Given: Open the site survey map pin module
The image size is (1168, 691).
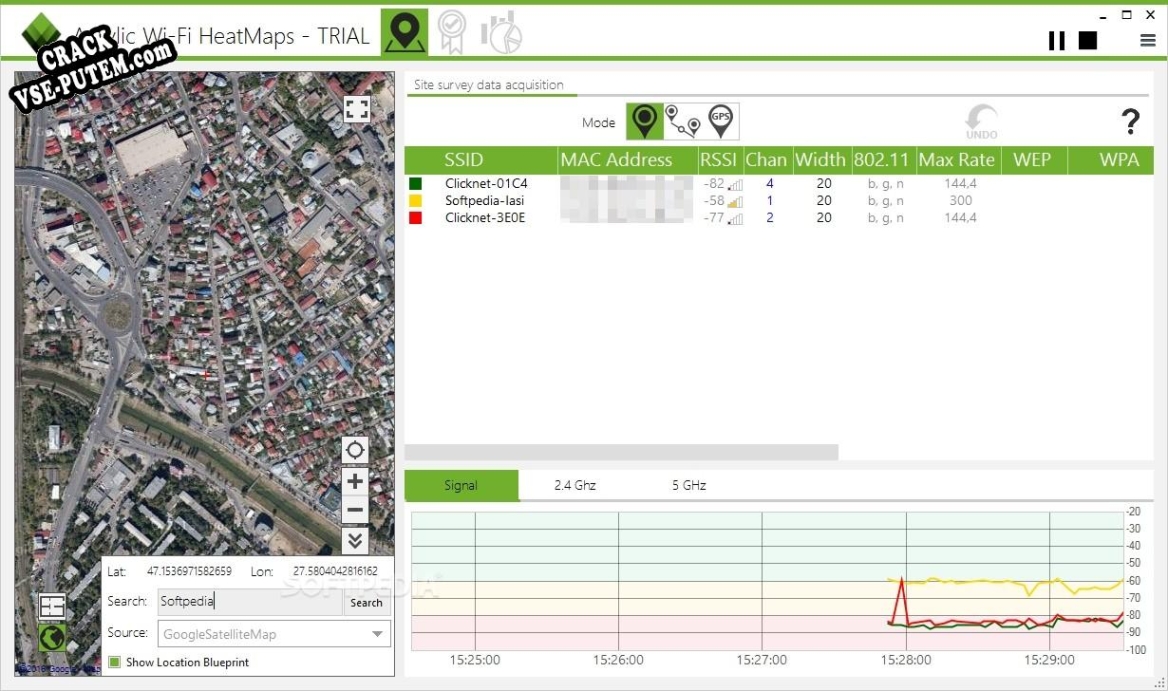Looking at the screenshot, I should [x=404, y=33].
